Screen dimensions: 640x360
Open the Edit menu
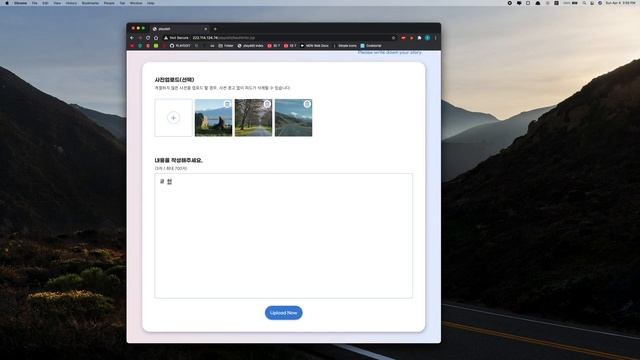(45, 3)
